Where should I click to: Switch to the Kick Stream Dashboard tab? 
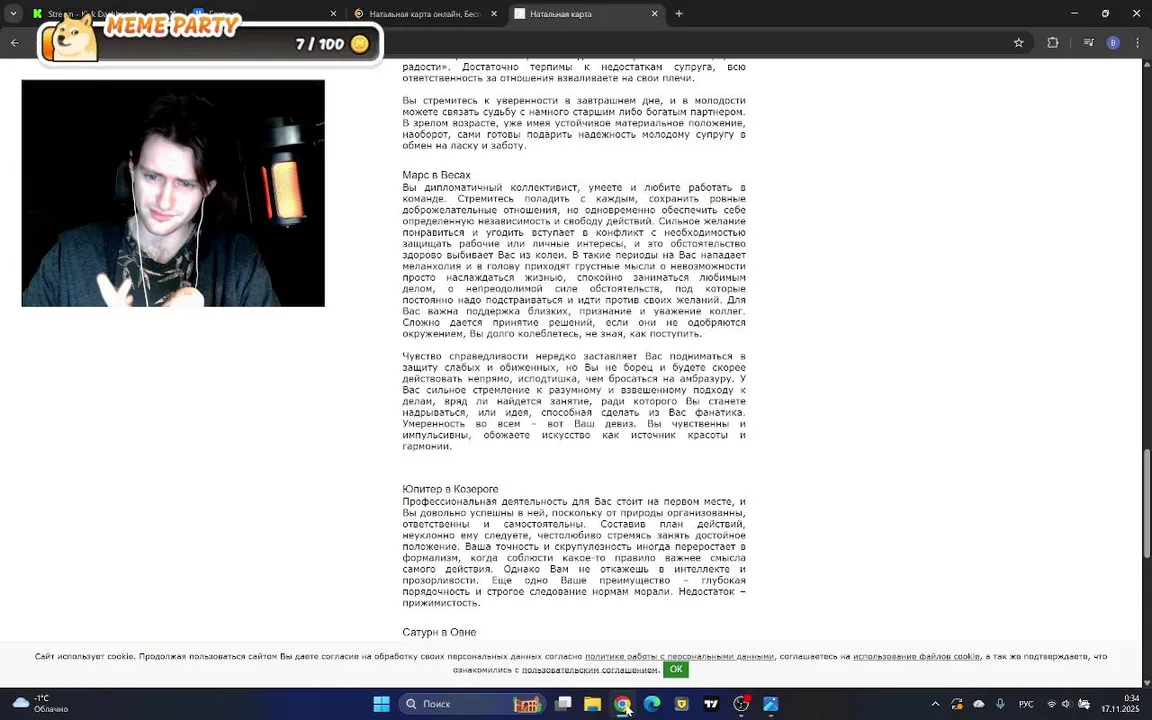103,13
